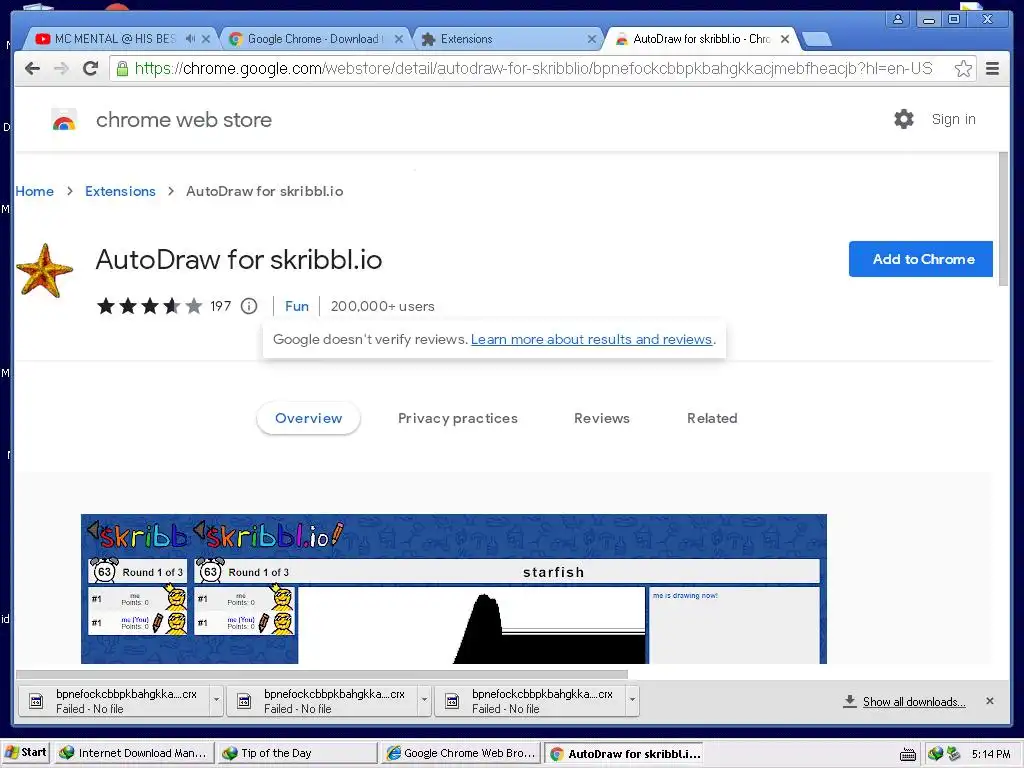
Task: Open the Fun category link
Action: [296, 306]
